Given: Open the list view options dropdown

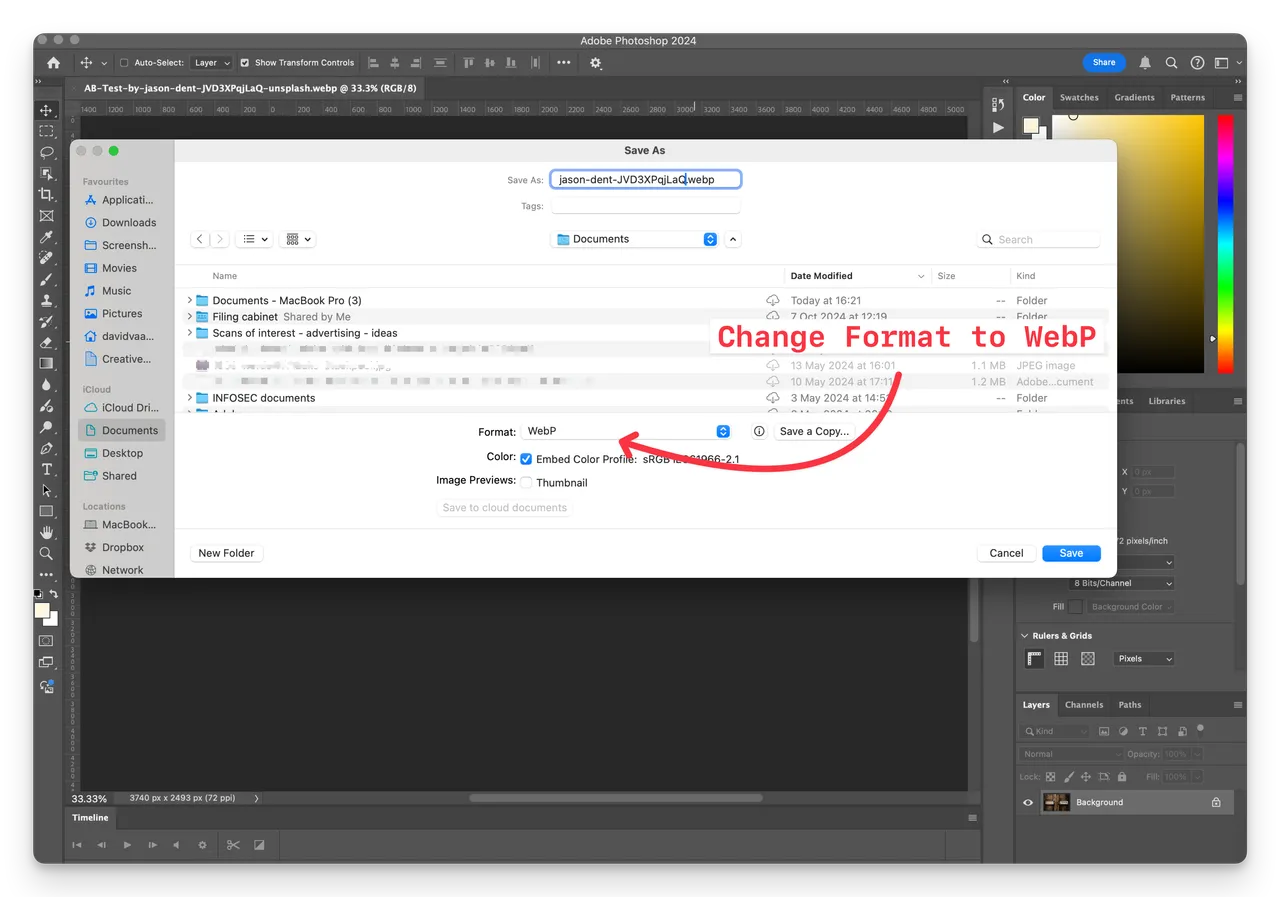Looking at the screenshot, I should [x=254, y=239].
